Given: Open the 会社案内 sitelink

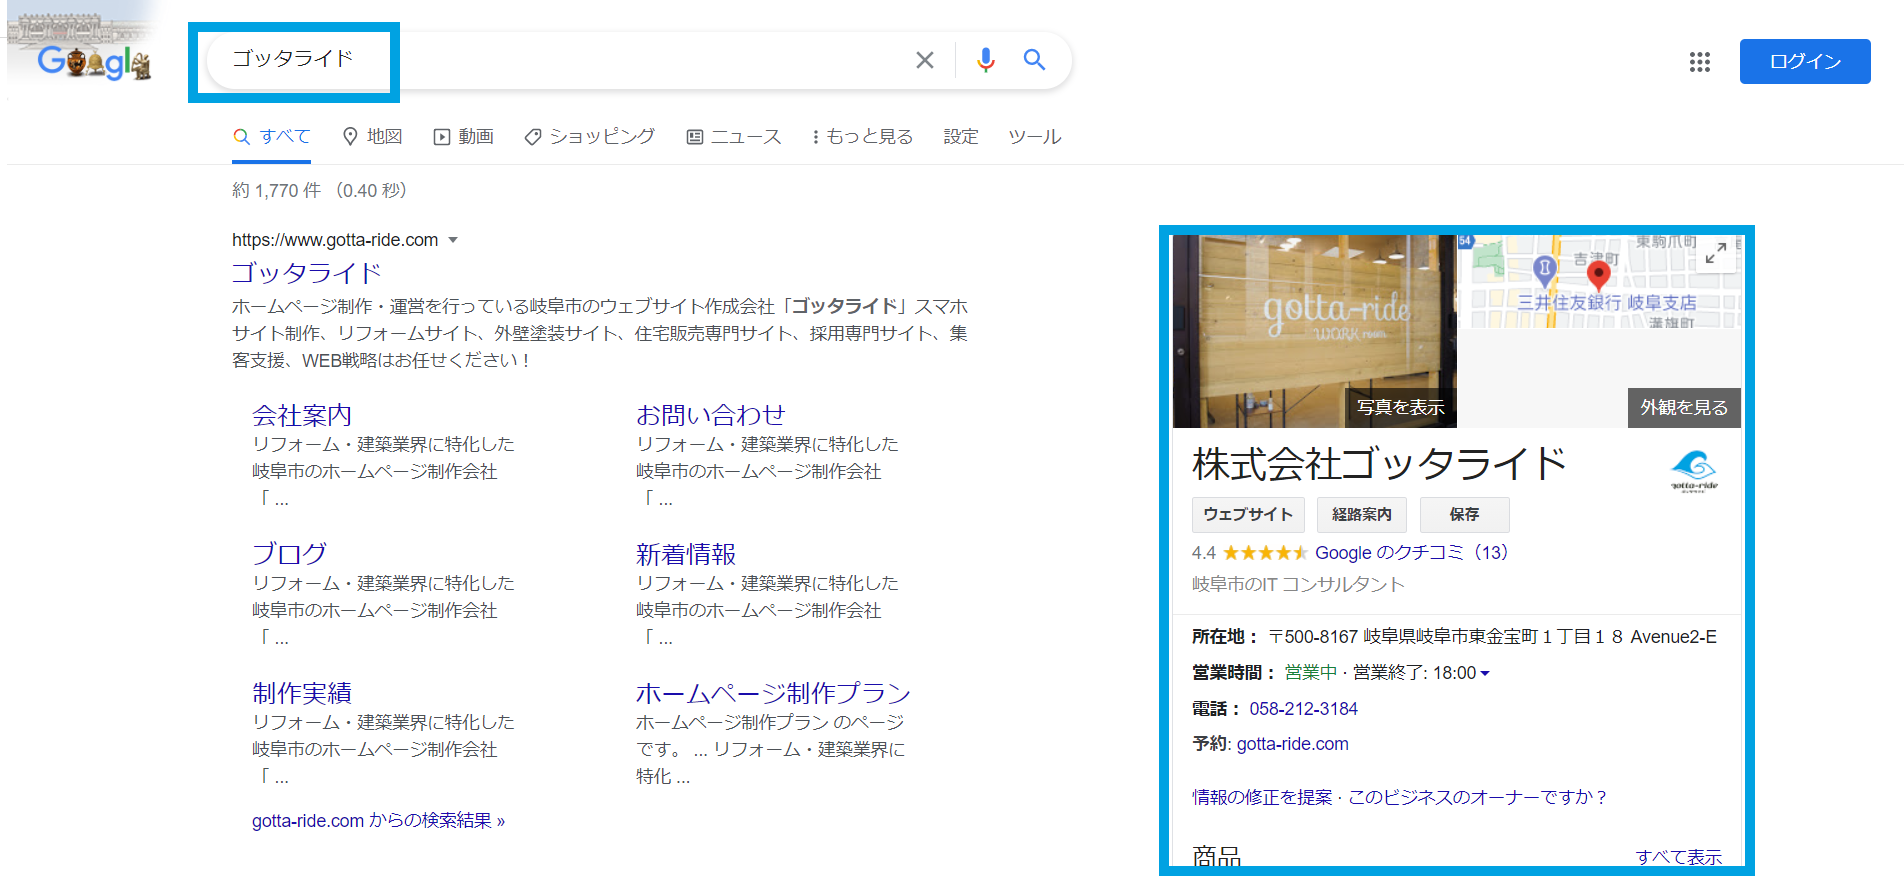Looking at the screenshot, I should coord(302,415).
